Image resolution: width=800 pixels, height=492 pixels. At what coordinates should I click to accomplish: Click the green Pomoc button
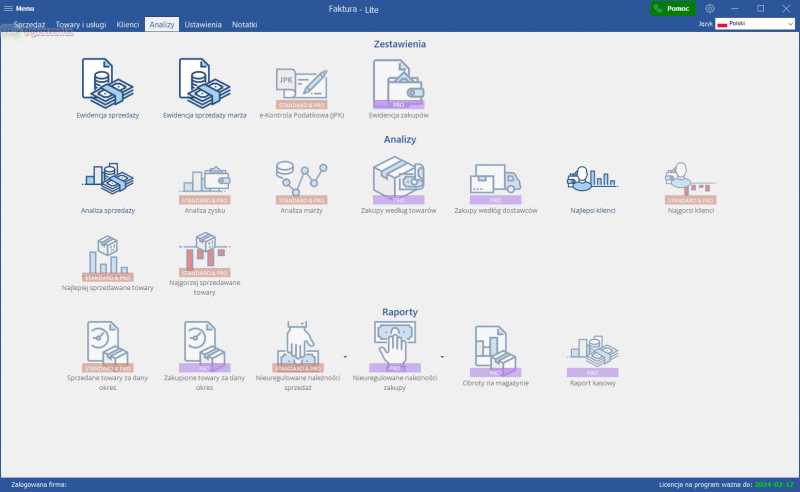click(673, 8)
